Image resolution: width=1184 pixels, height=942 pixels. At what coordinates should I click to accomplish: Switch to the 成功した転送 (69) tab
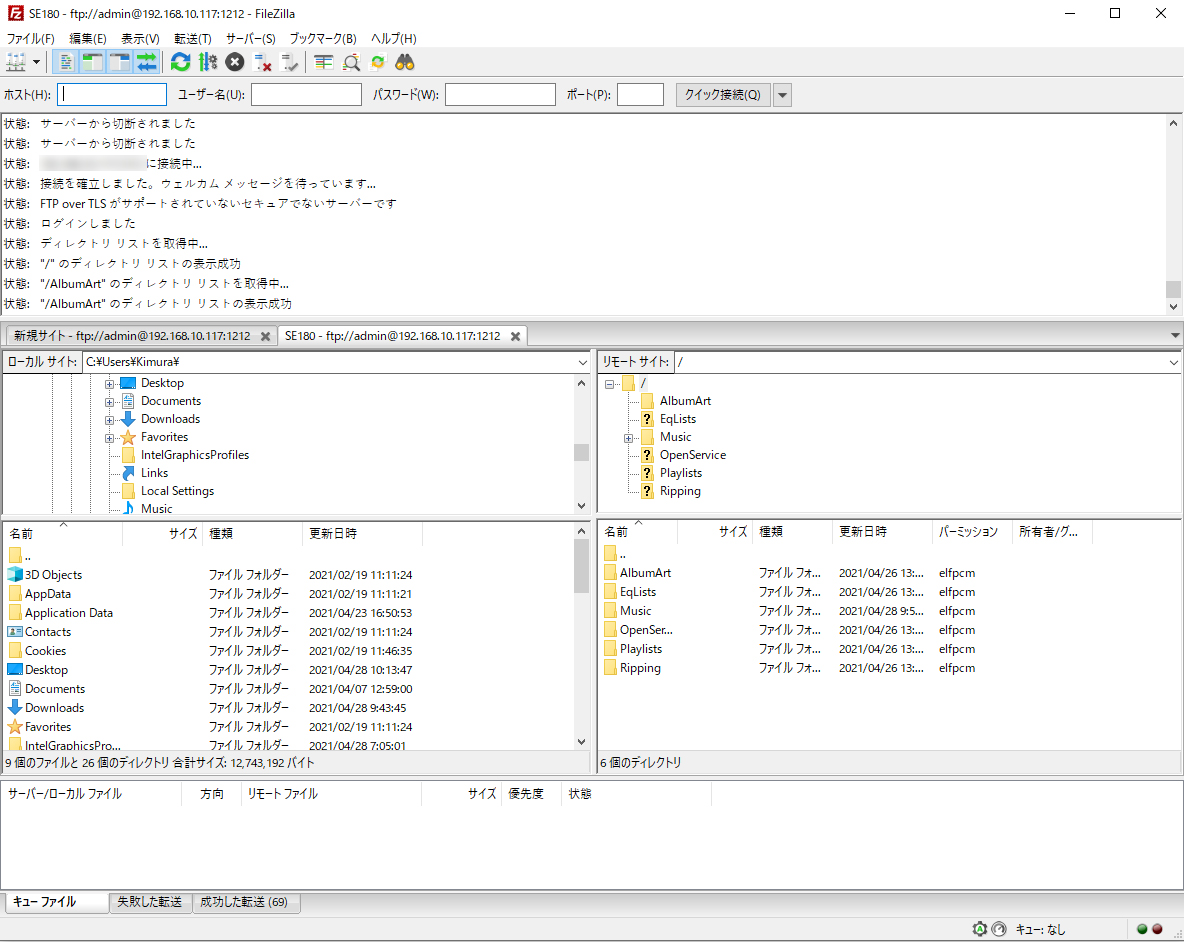tap(244, 902)
